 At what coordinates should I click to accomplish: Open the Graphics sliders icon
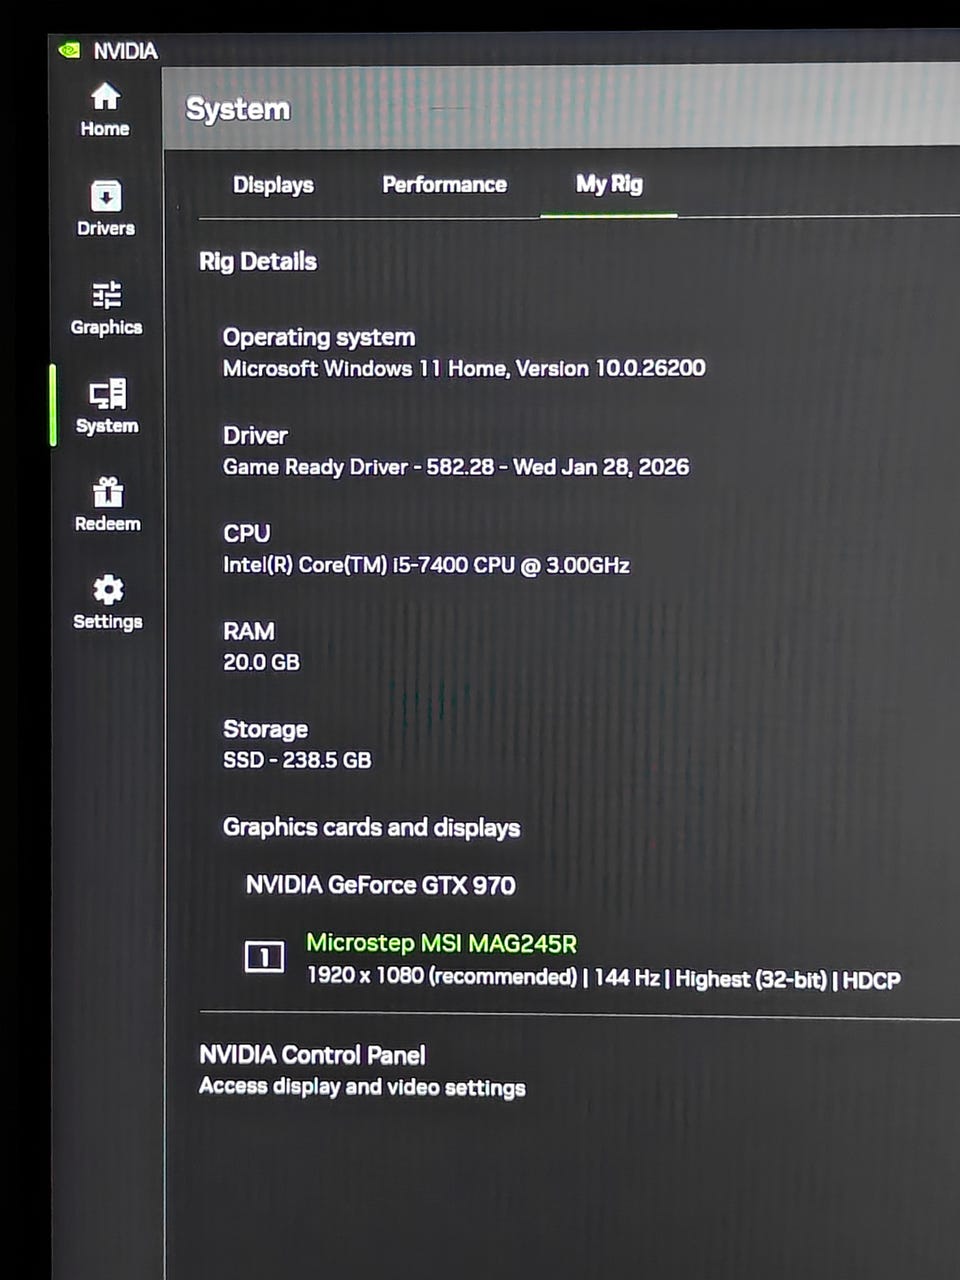(x=106, y=295)
